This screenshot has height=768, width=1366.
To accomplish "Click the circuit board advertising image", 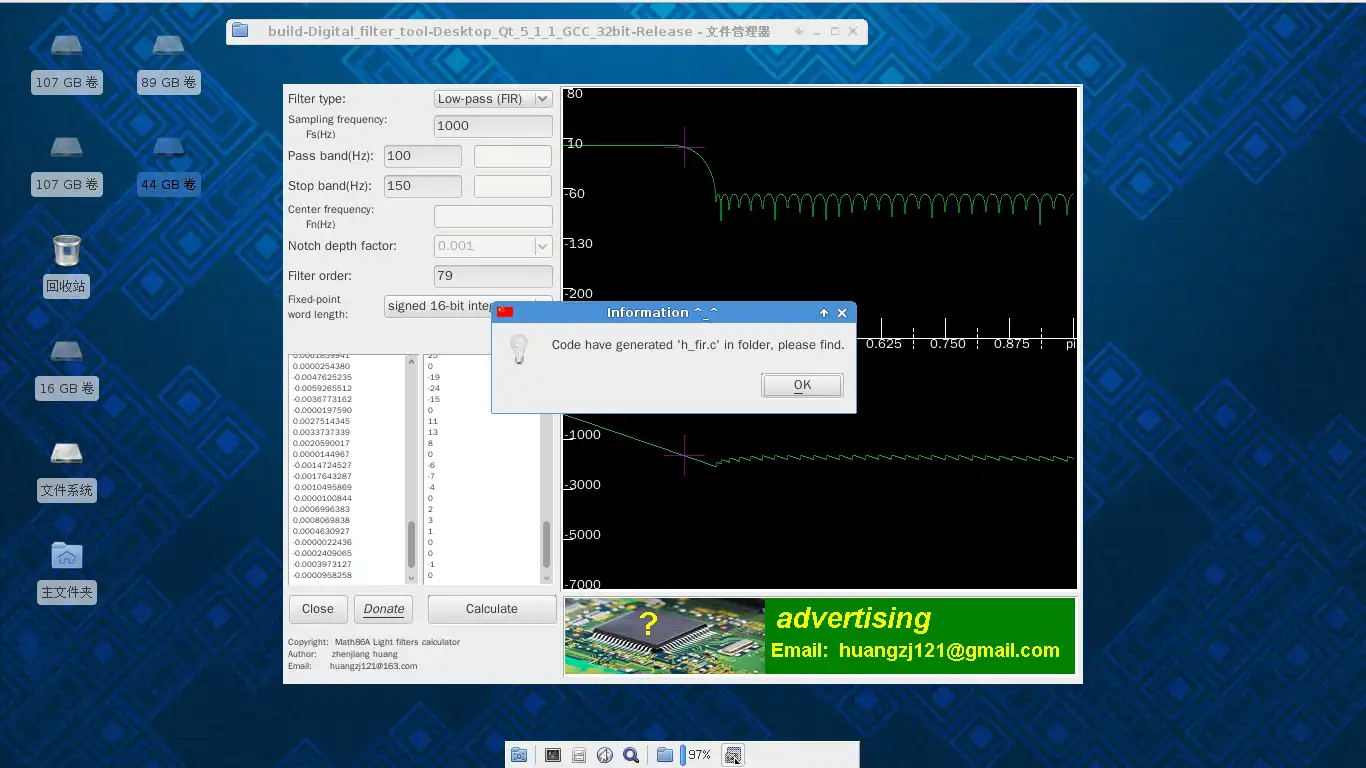I will tap(665, 636).
